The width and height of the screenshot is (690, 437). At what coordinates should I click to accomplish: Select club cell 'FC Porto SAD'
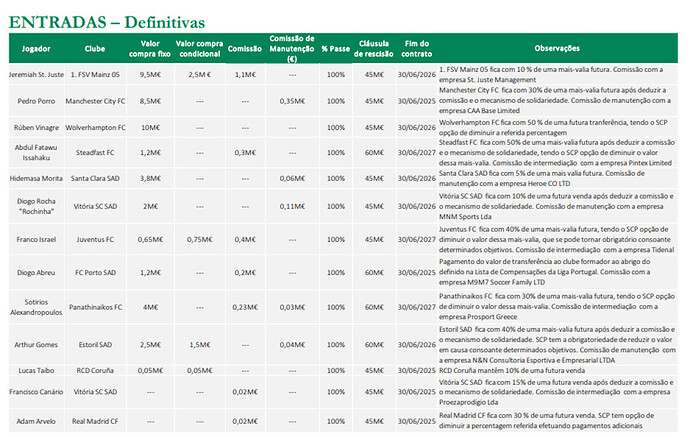tap(95, 272)
